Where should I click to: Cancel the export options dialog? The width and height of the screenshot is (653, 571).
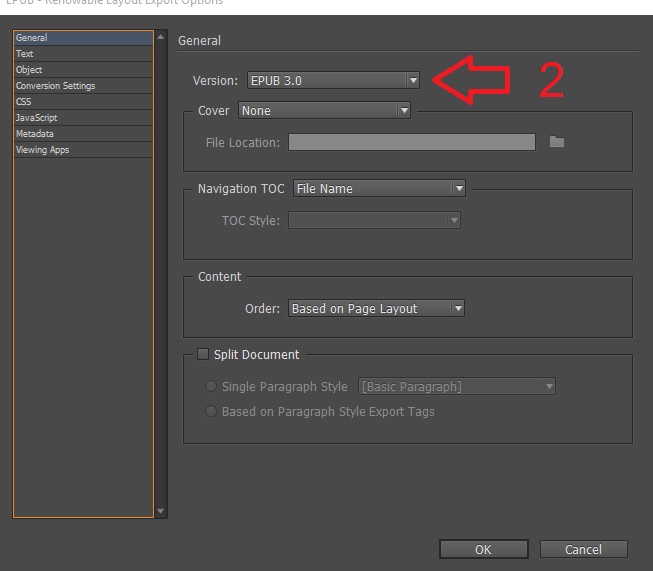[x=583, y=549]
